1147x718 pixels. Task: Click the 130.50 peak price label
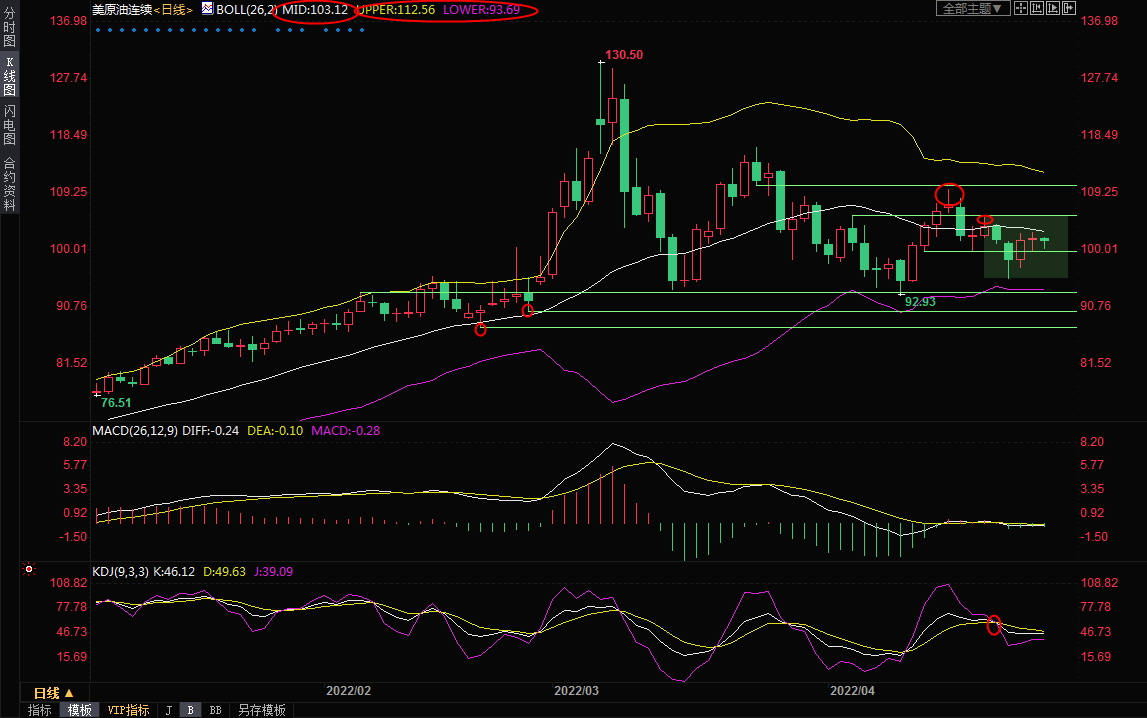tap(624, 55)
